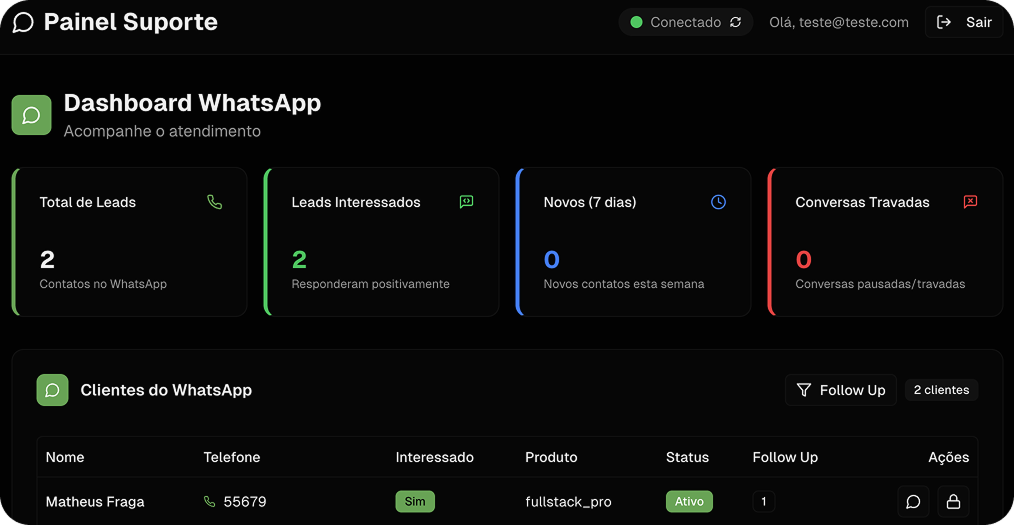
Task: Click the Dashboard WhatsApp heading
Action: 192,103
